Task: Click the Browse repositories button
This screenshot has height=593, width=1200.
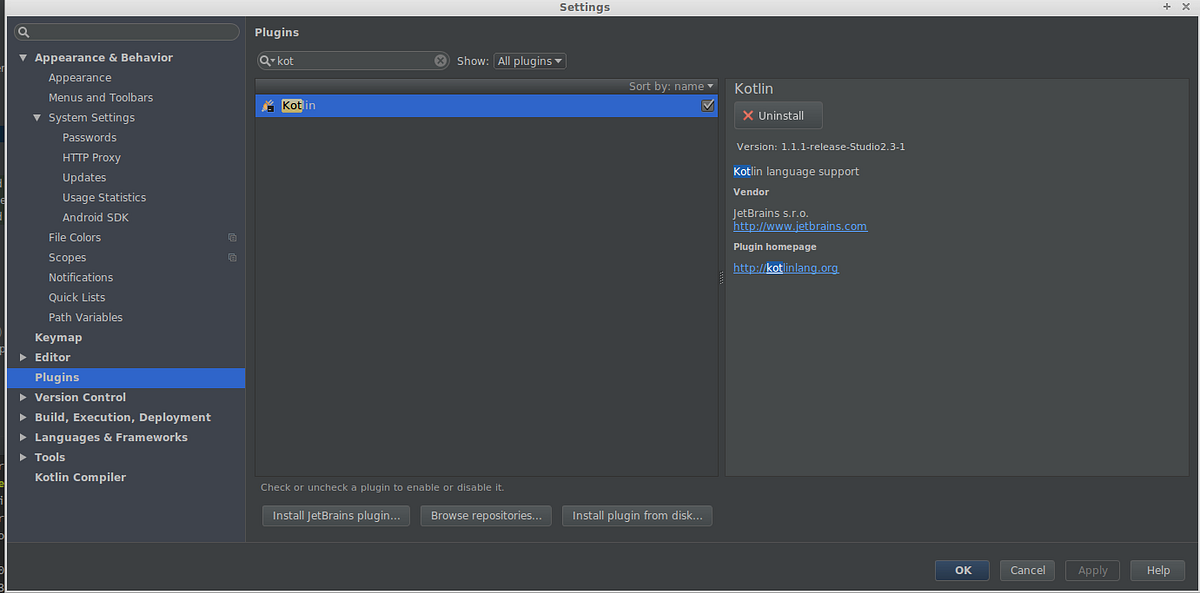Action: [x=486, y=515]
